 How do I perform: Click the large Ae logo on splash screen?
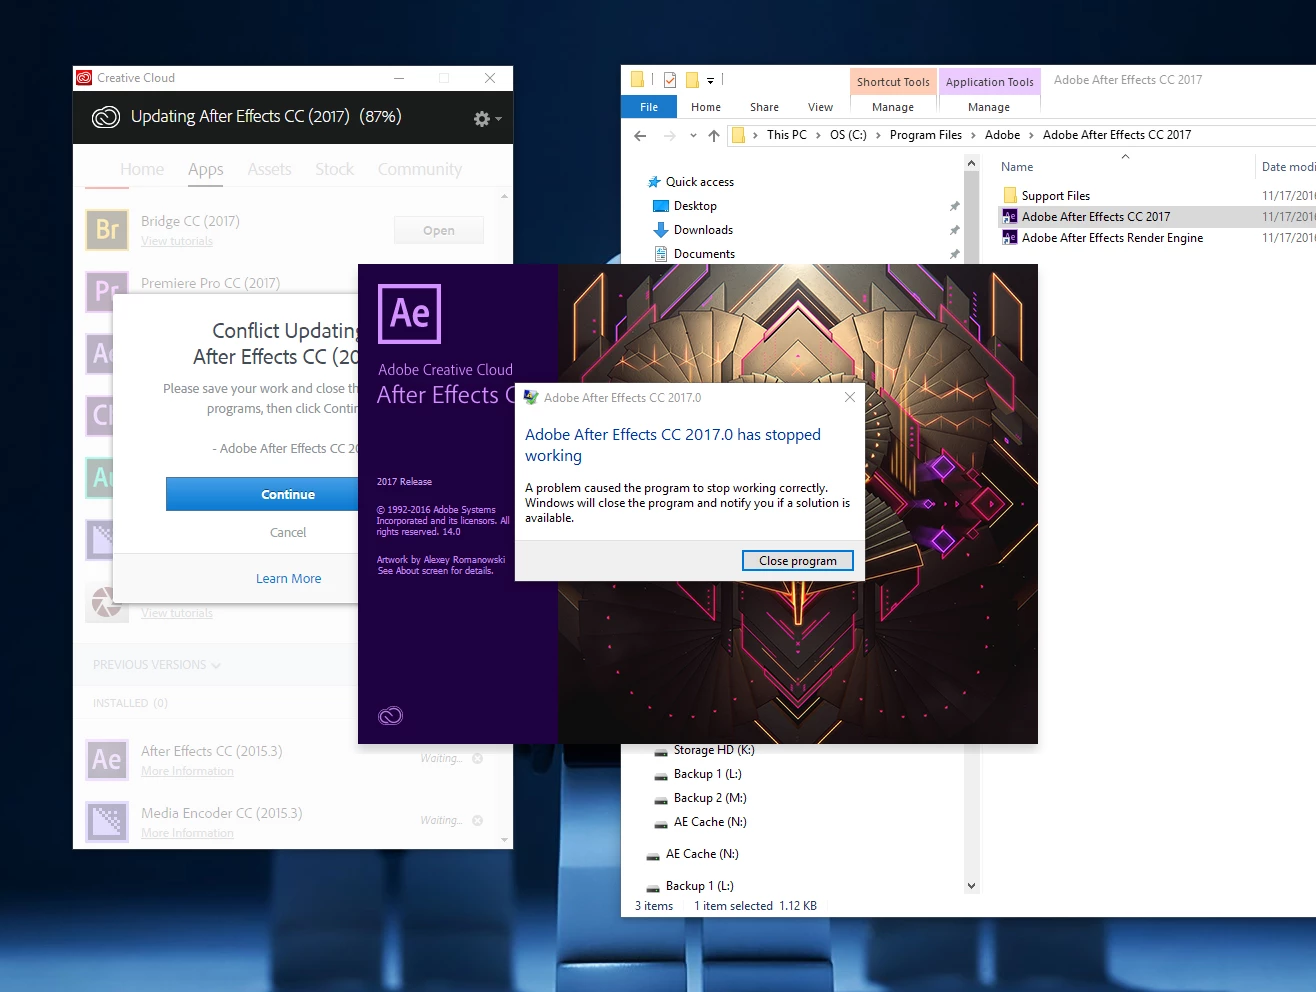point(409,313)
